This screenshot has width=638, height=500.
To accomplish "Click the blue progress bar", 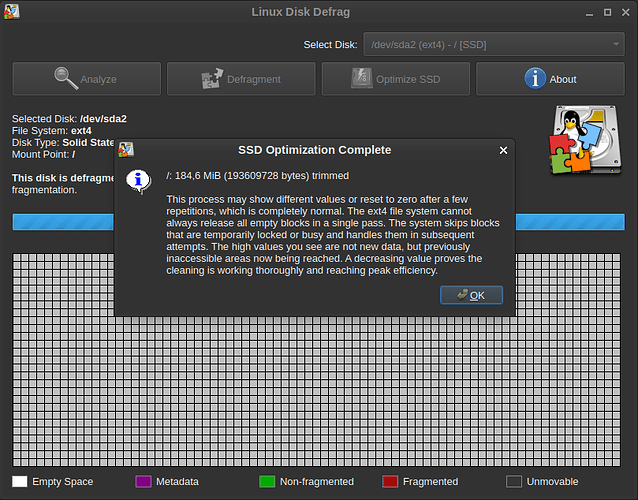I will tap(60, 222).
